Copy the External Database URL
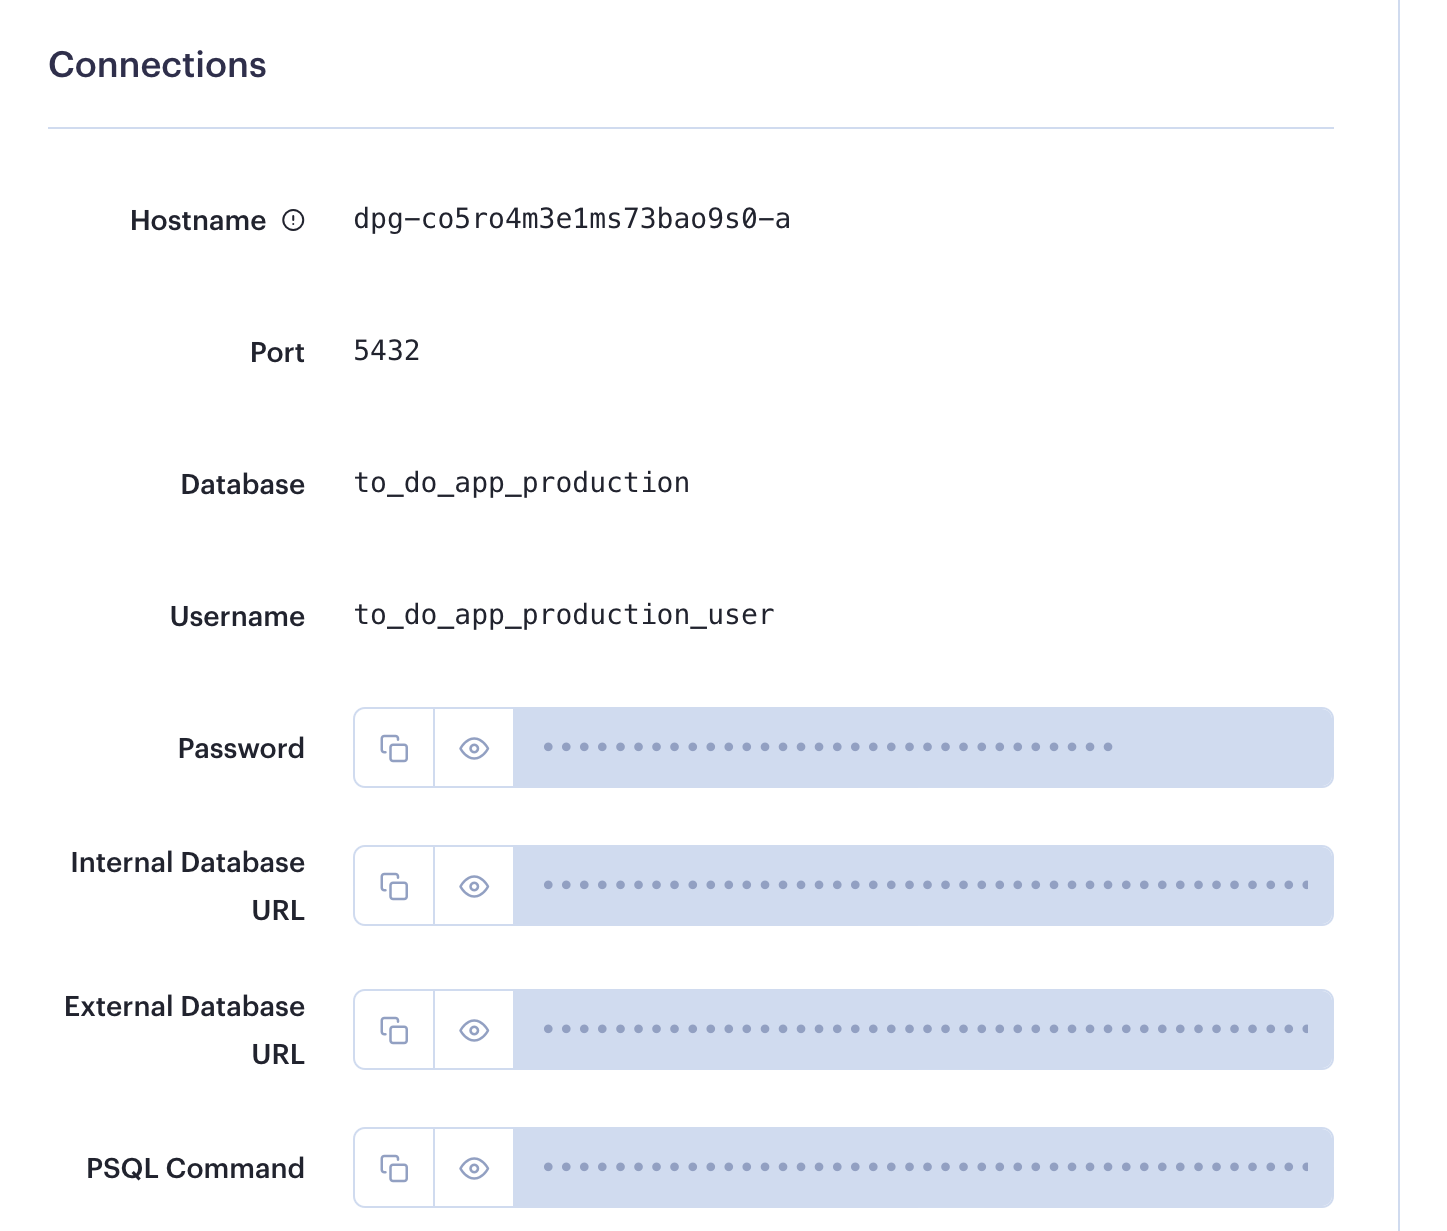 (394, 1030)
